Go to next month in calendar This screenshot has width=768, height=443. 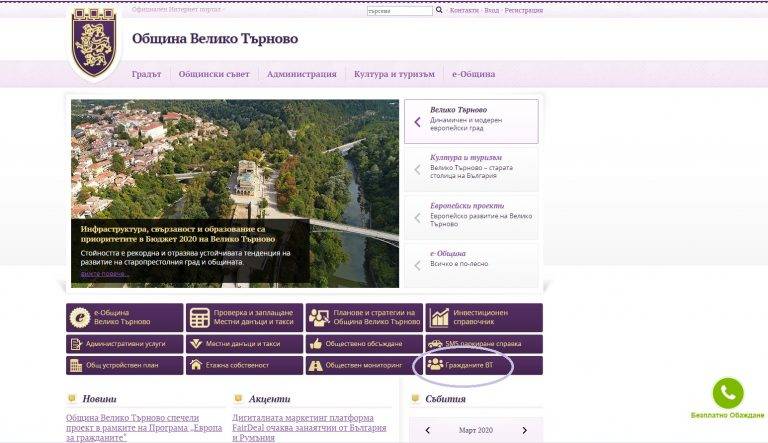point(524,430)
